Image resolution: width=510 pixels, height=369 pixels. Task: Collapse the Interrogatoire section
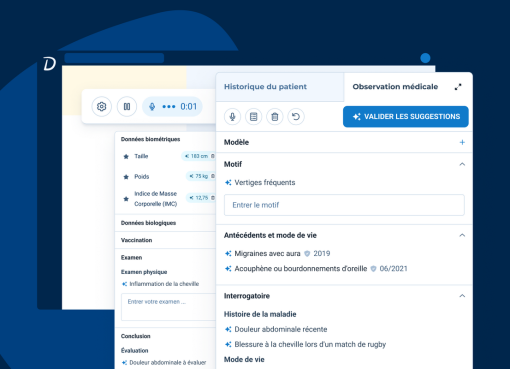coord(462,296)
